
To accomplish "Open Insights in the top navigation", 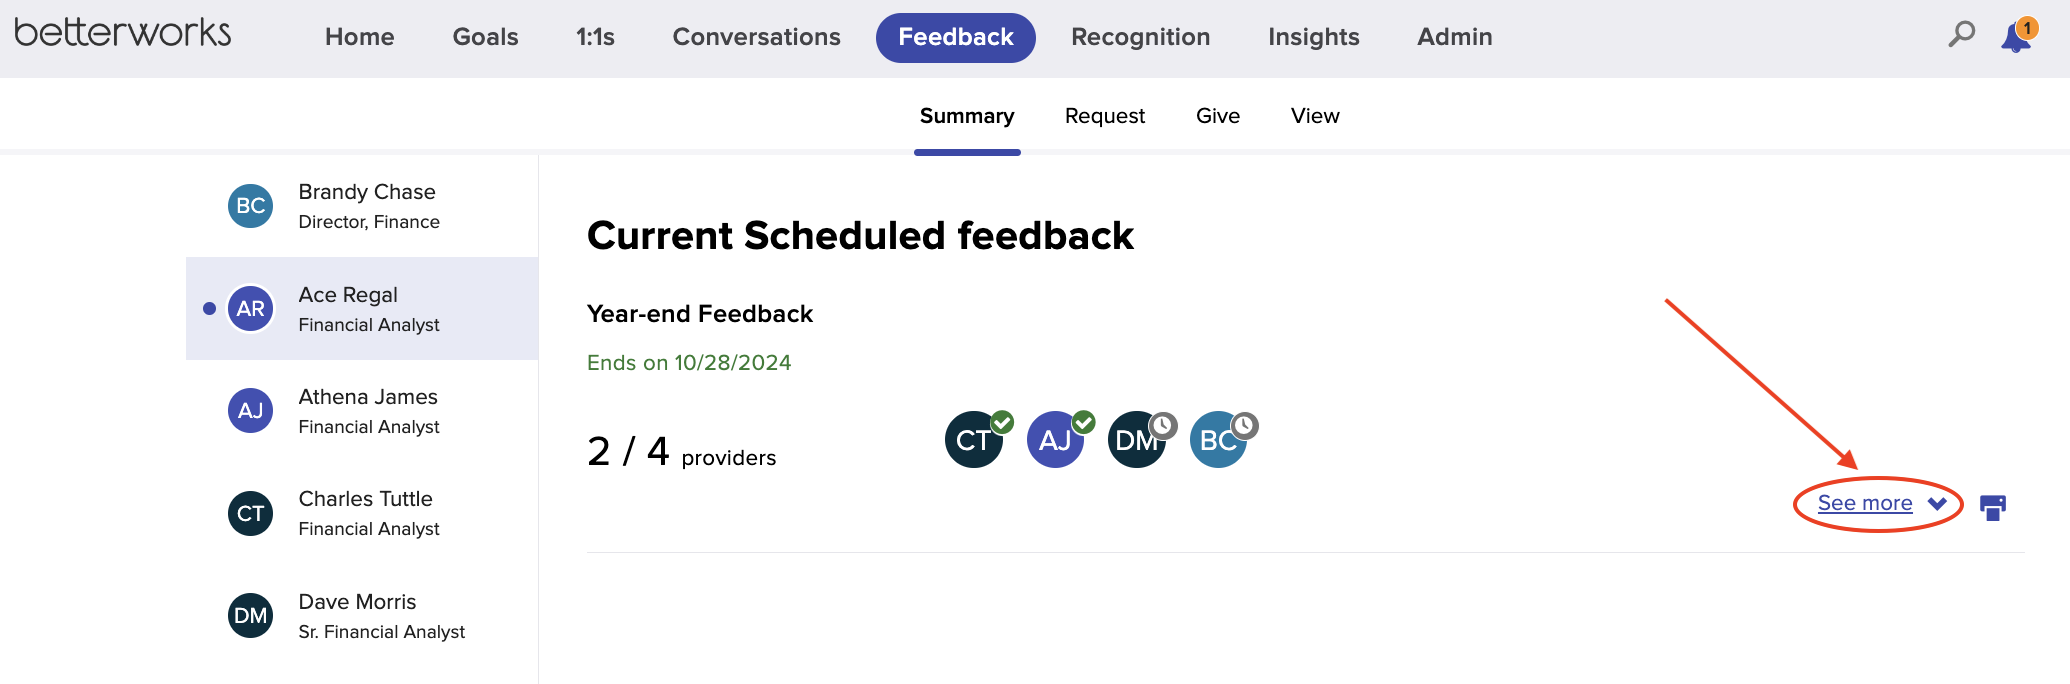I will [1314, 37].
